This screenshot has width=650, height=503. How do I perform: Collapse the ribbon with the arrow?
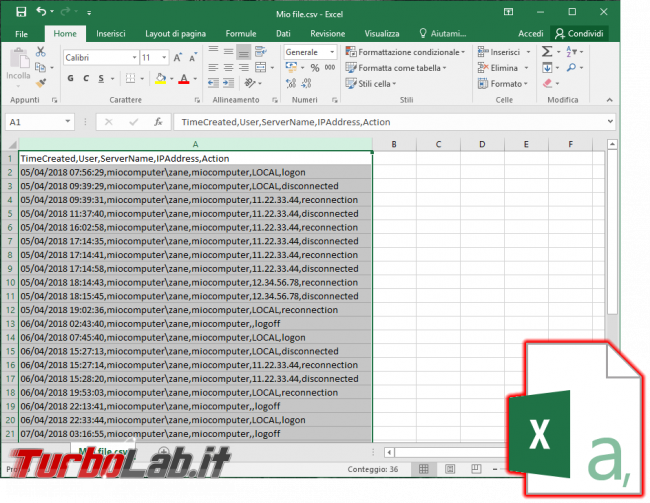(609, 100)
